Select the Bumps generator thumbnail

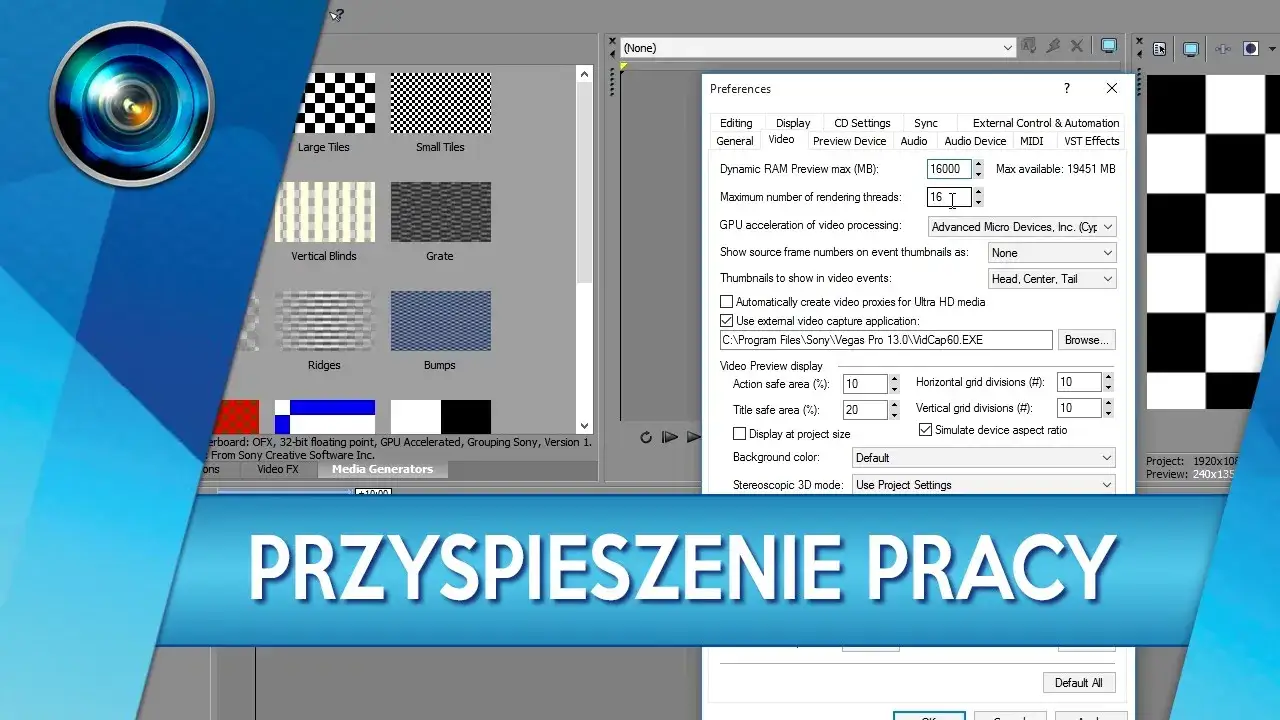440,320
